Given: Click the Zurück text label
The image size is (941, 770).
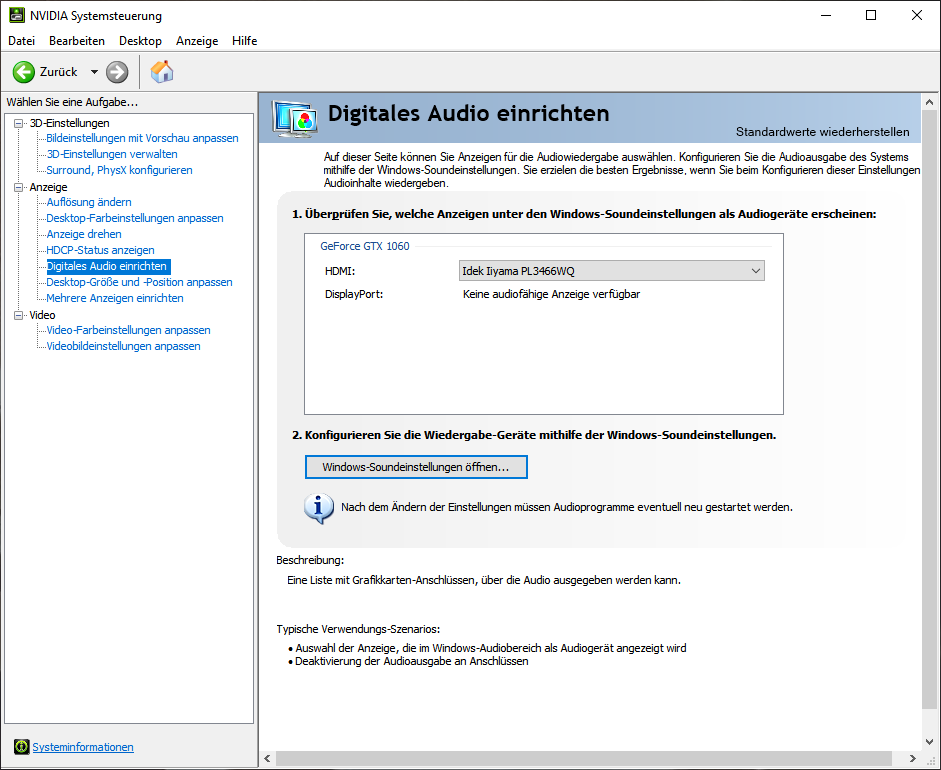Looking at the screenshot, I should [58, 72].
